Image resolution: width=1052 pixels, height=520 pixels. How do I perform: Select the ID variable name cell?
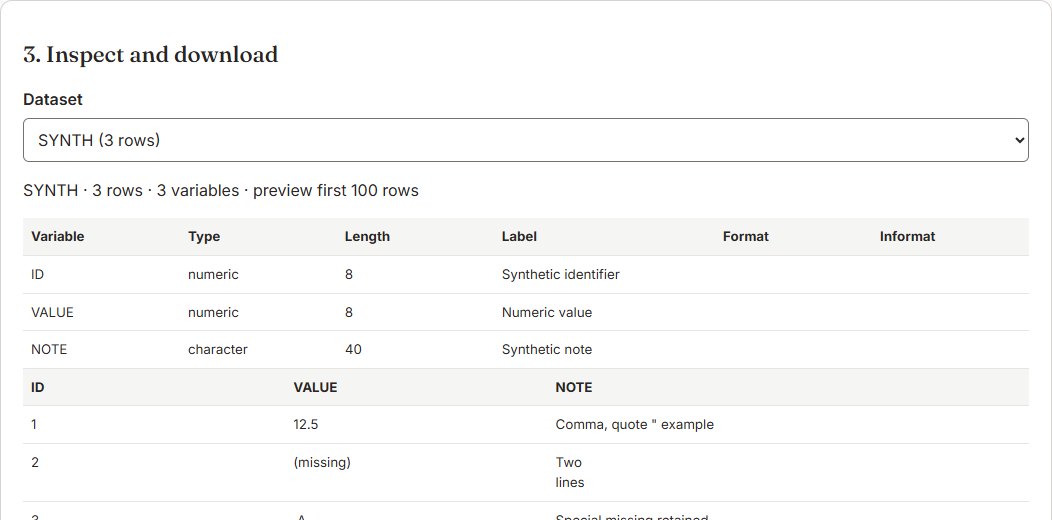(38, 274)
